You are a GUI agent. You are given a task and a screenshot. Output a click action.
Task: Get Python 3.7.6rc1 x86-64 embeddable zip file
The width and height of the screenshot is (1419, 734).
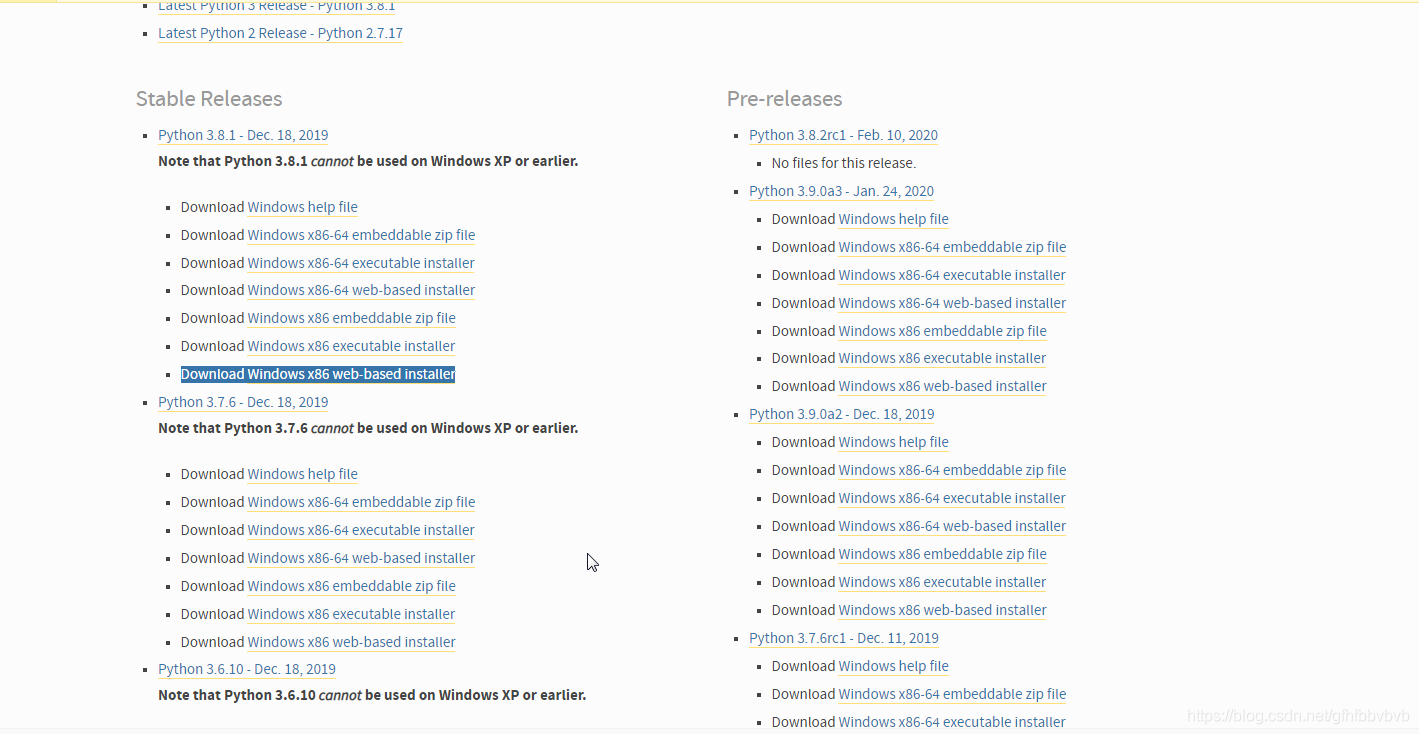pyautogui.click(x=952, y=694)
